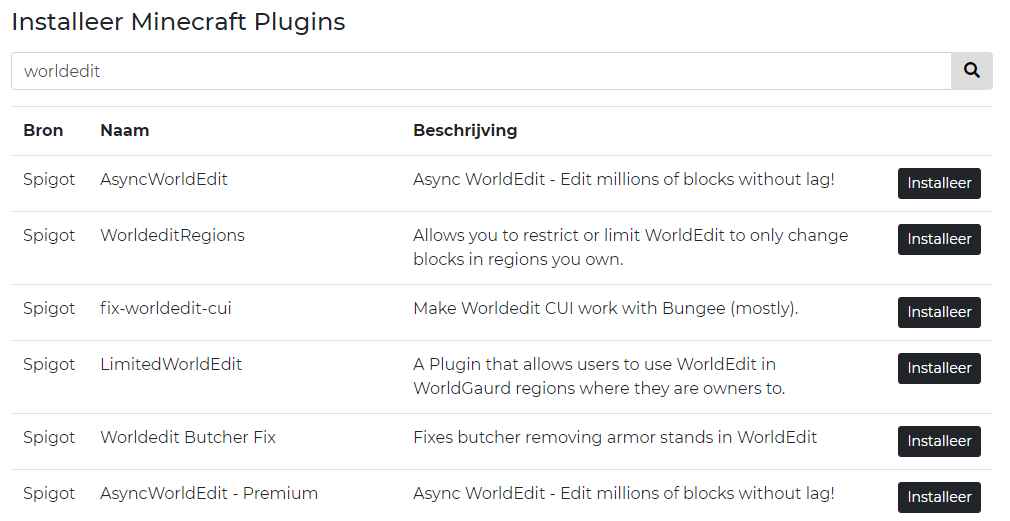Hit Installeer for AsyncWorldEdit - Premium

pyautogui.click(x=939, y=497)
